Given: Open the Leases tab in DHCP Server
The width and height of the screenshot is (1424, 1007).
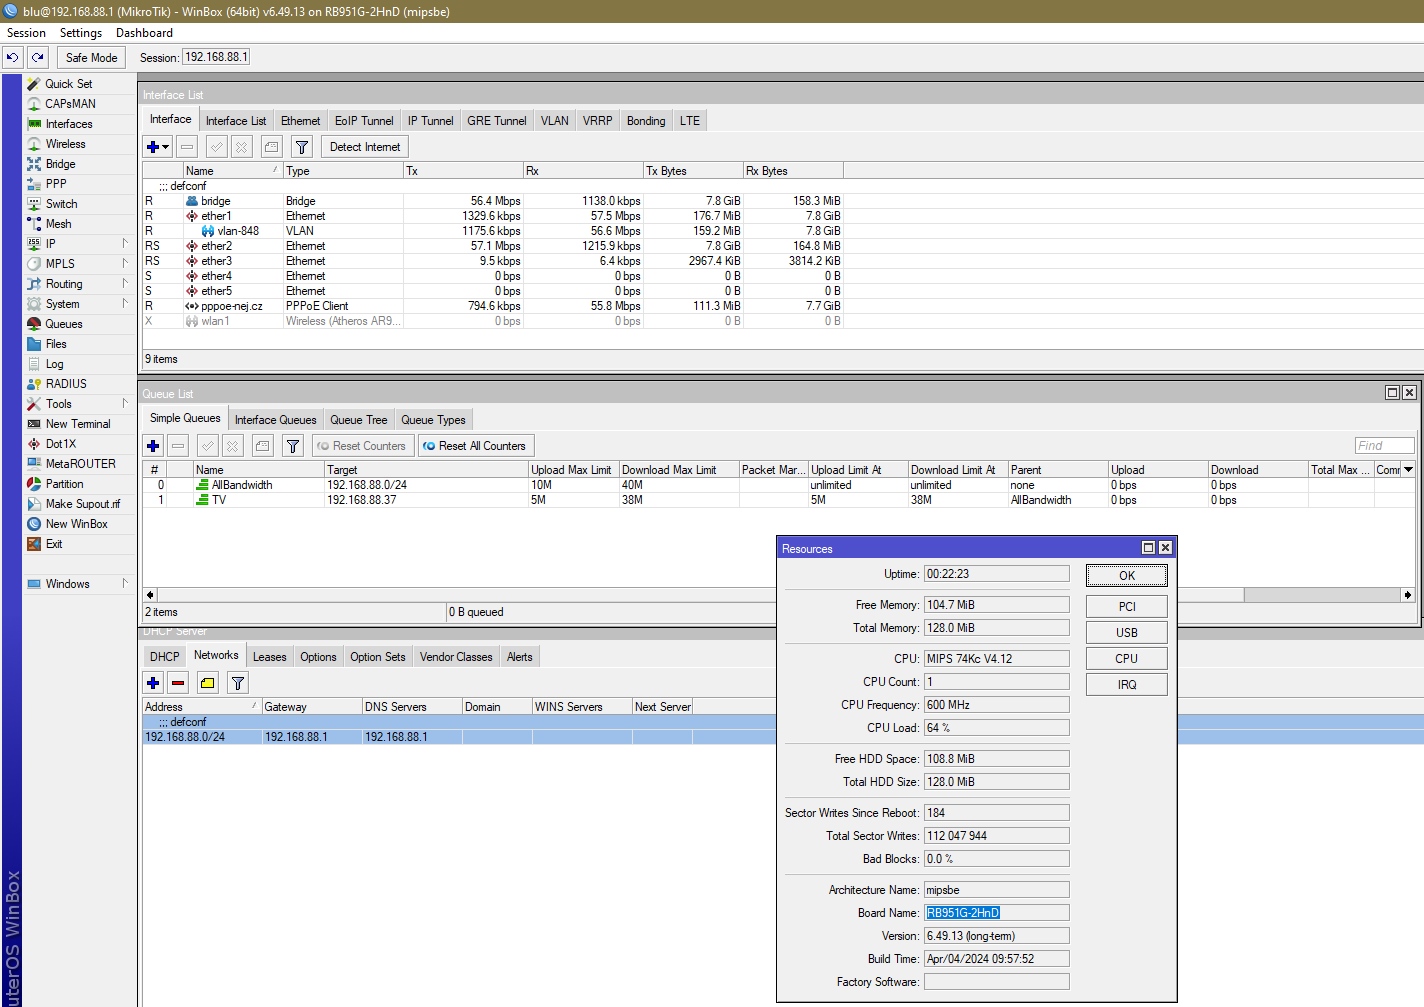Looking at the screenshot, I should [x=269, y=657].
